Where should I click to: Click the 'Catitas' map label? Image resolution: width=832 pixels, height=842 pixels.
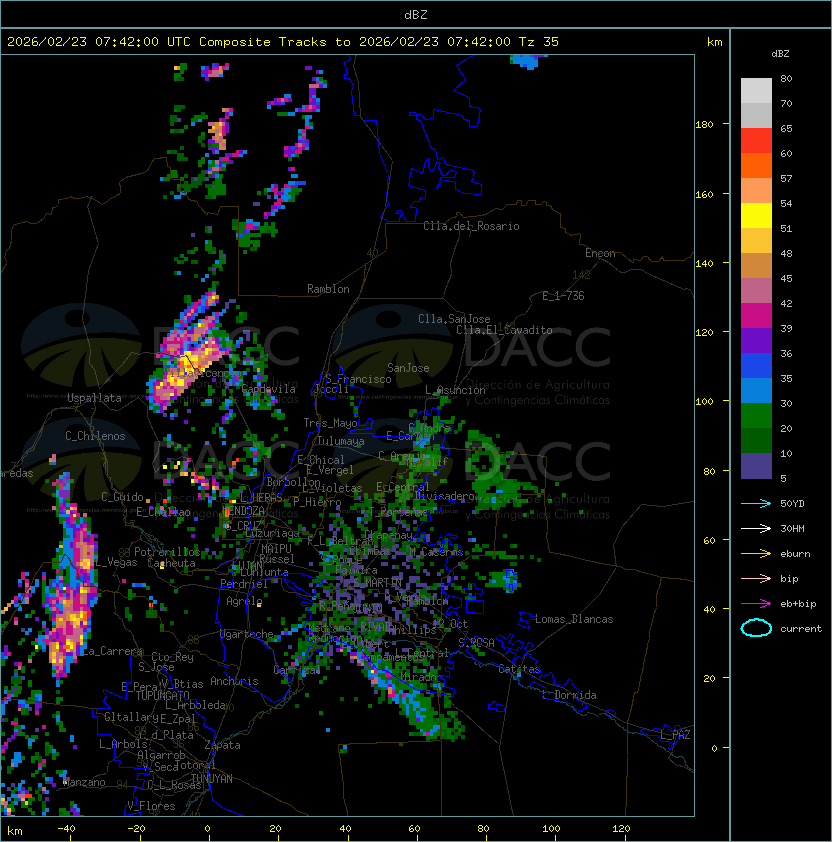click(519, 669)
